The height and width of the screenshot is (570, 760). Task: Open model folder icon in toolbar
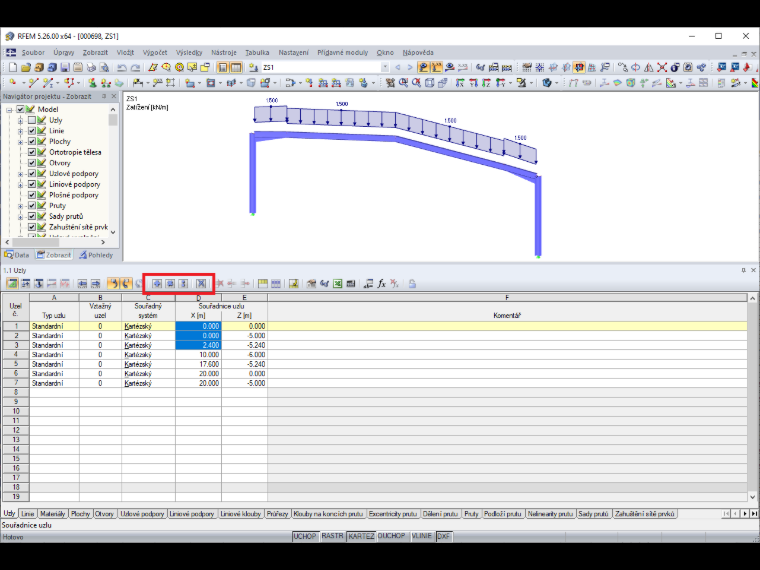26,67
